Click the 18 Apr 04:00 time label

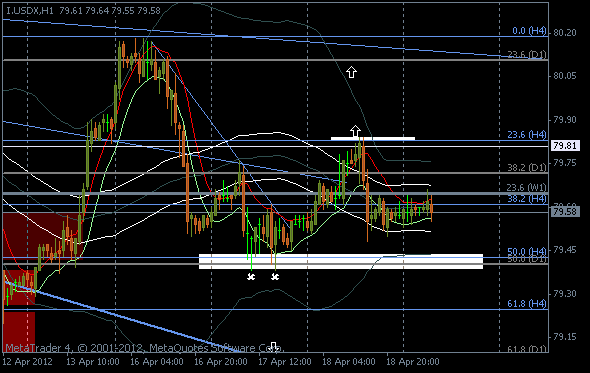click(x=349, y=362)
